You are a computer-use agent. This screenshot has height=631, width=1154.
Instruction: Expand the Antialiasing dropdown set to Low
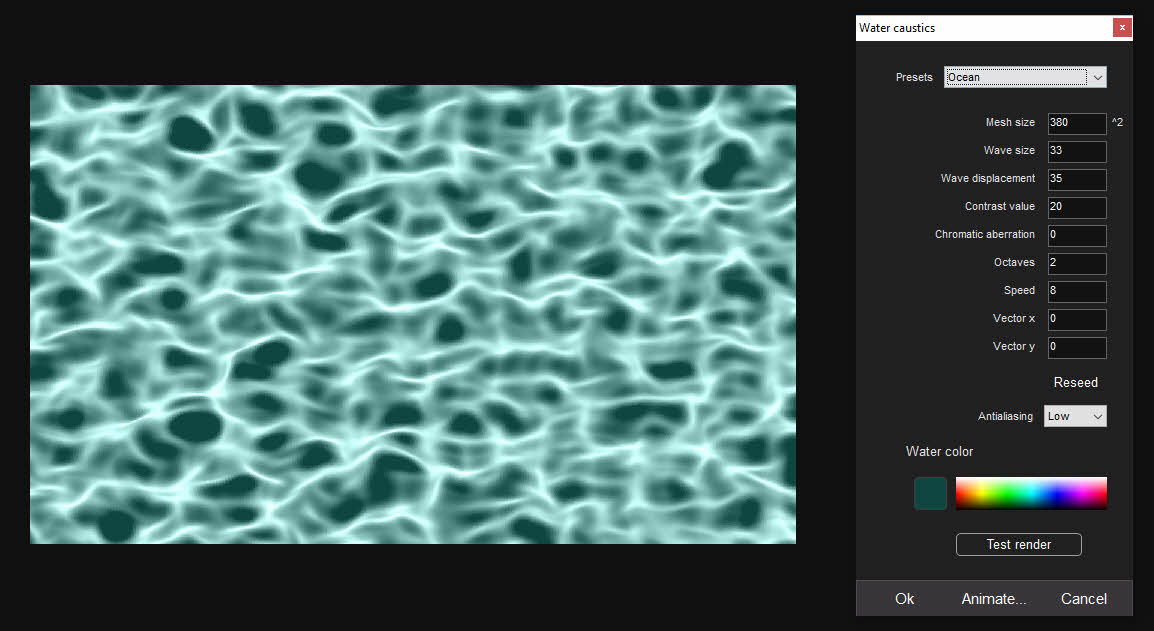point(1075,416)
